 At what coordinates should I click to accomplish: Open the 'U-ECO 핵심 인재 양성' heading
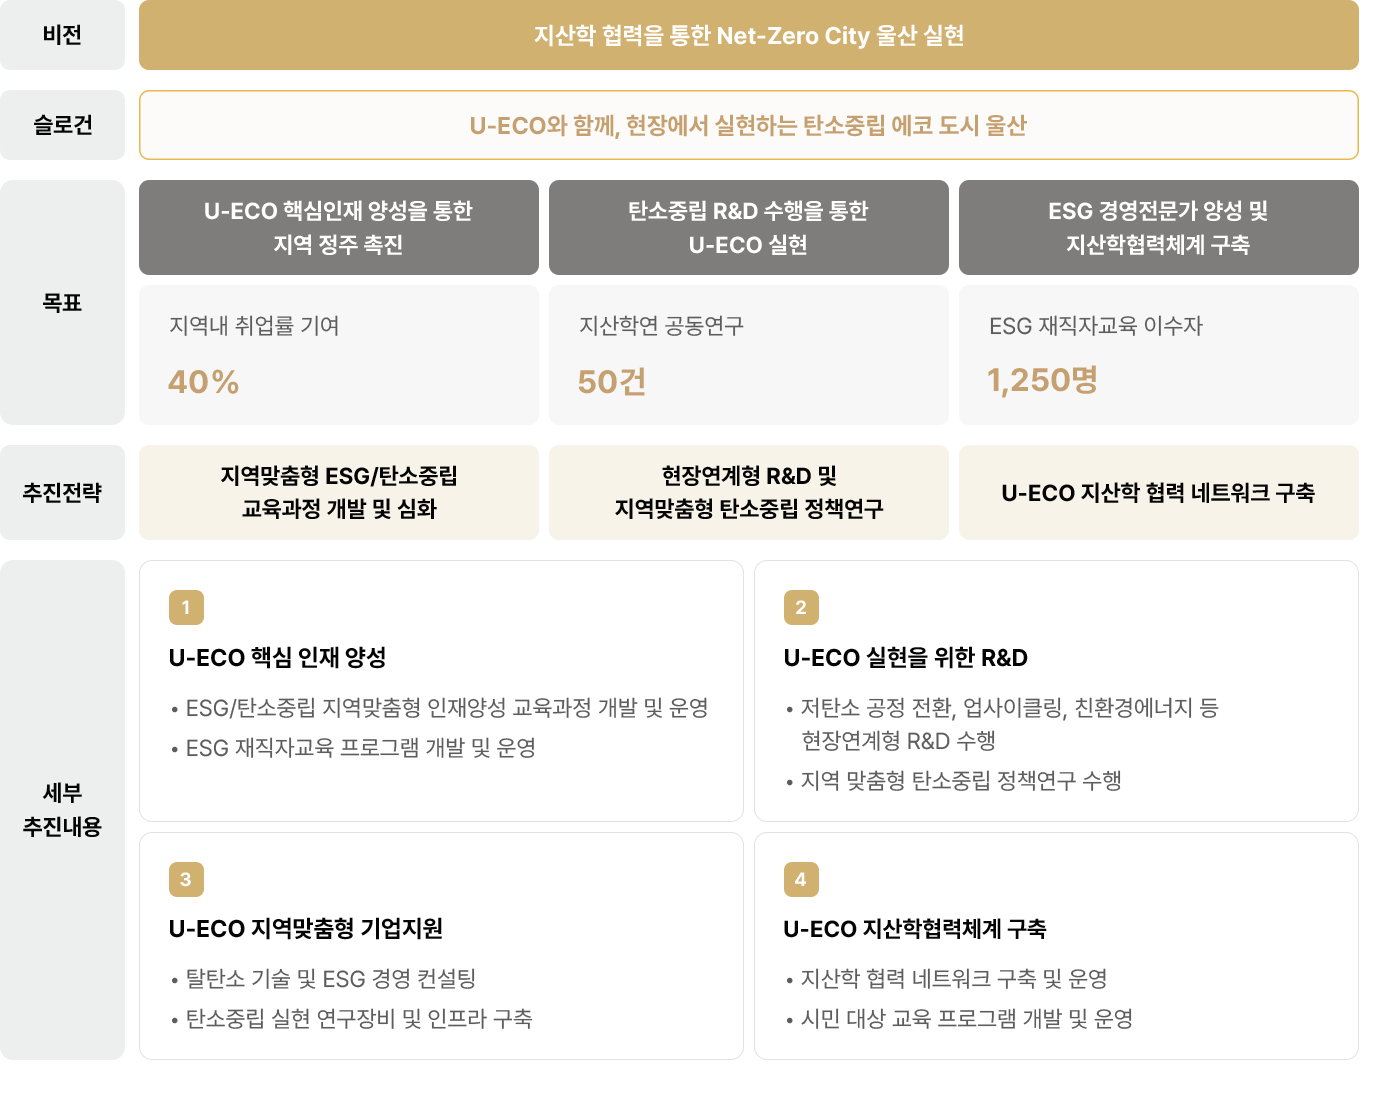coord(278,657)
